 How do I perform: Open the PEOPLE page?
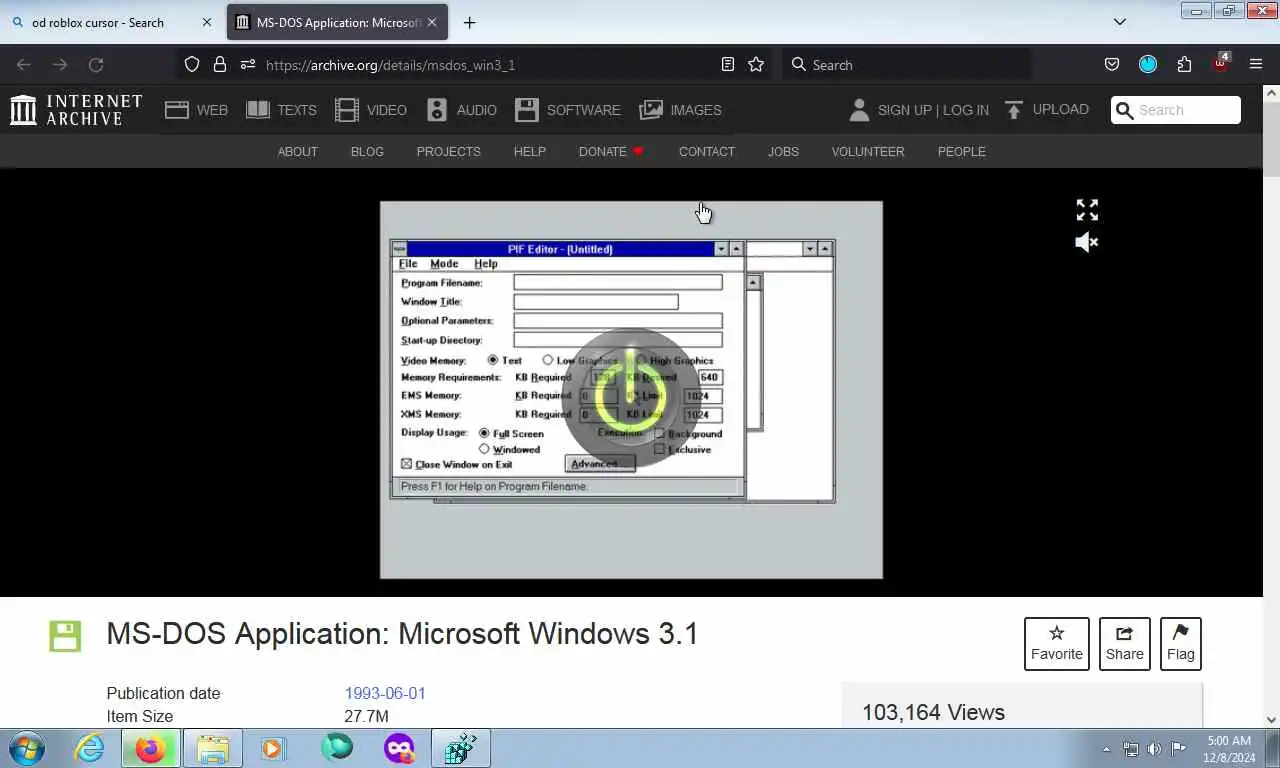click(961, 151)
